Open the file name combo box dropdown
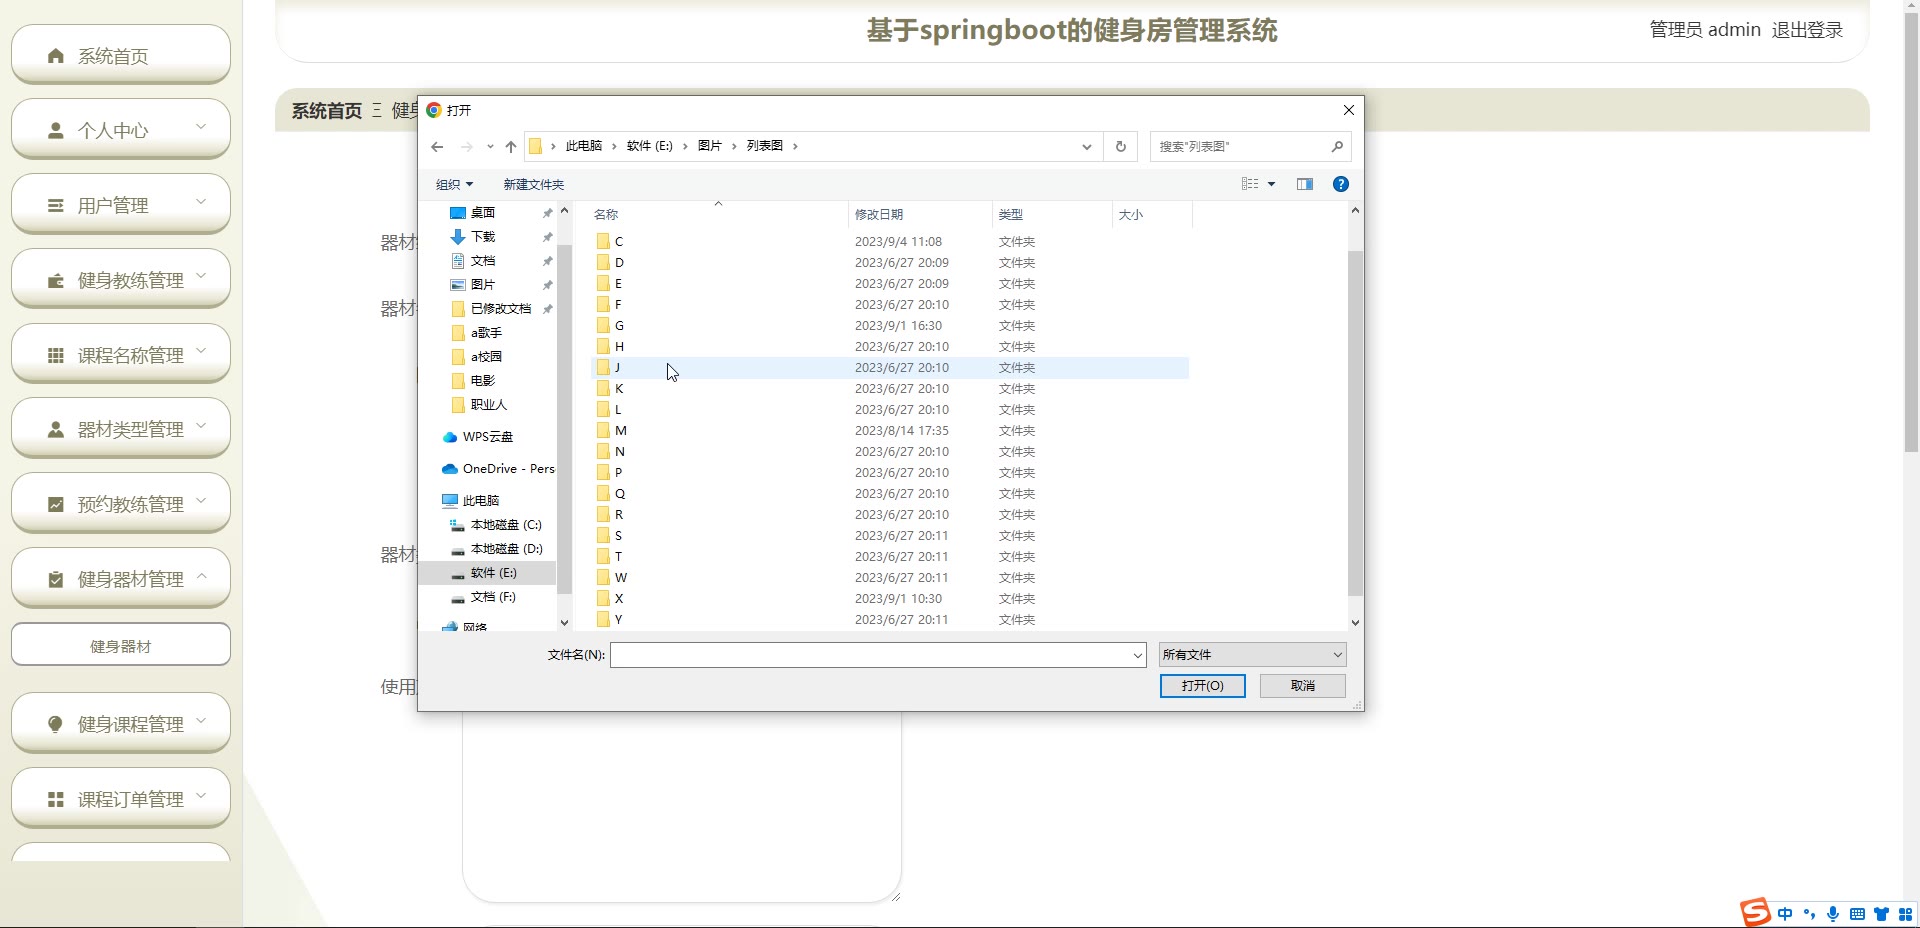The width and height of the screenshot is (1920, 928). tap(1137, 655)
